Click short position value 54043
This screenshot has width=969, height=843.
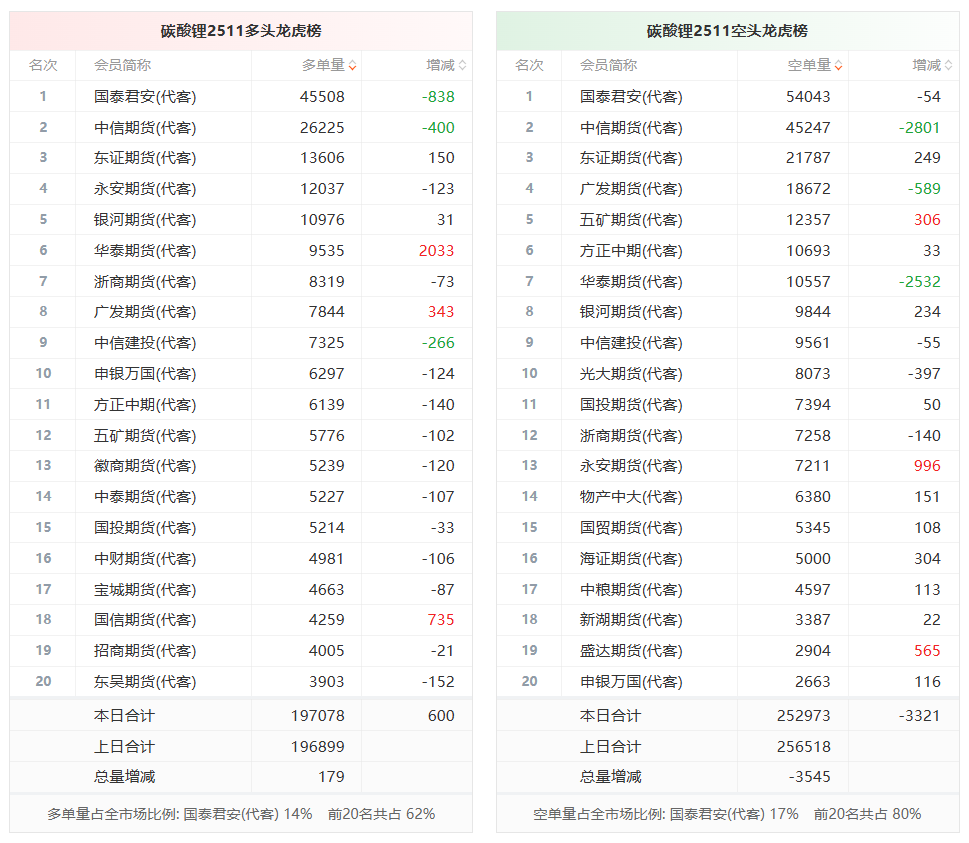[x=808, y=97]
